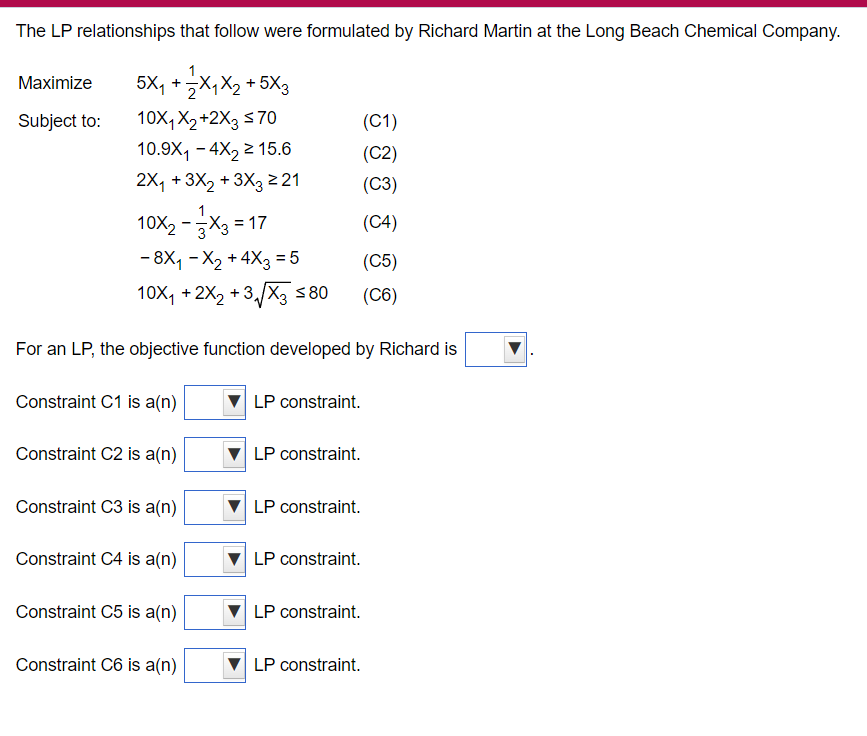Viewport: 867px width, 736px height.
Task: Click the arrow icon on Constraint C6 selector
Action: 233,664
